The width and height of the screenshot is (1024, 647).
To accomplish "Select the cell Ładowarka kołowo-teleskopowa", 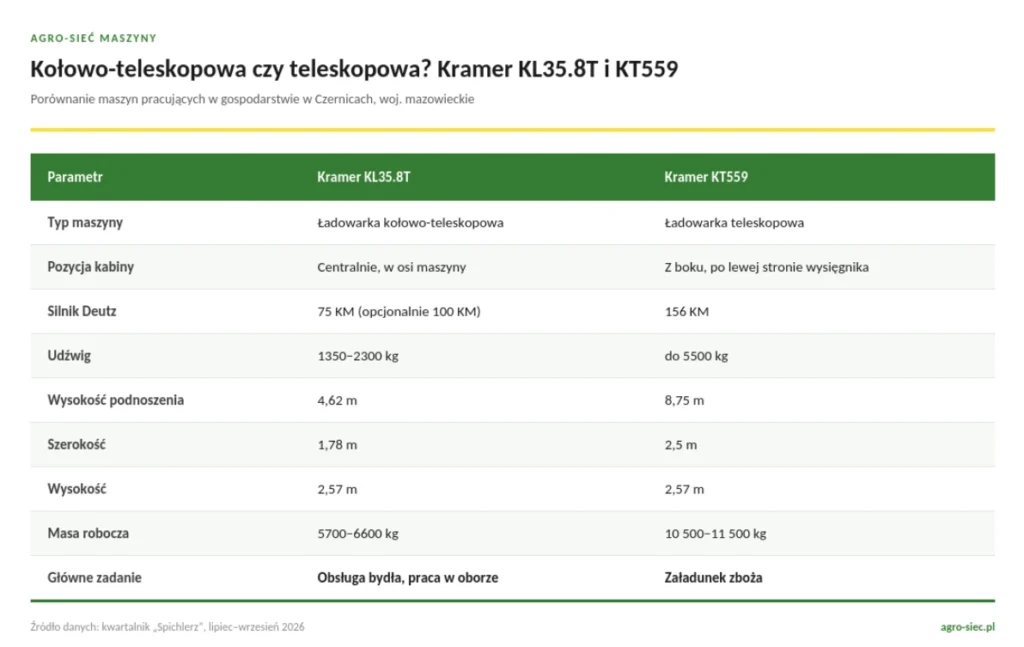I will coord(410,223).
